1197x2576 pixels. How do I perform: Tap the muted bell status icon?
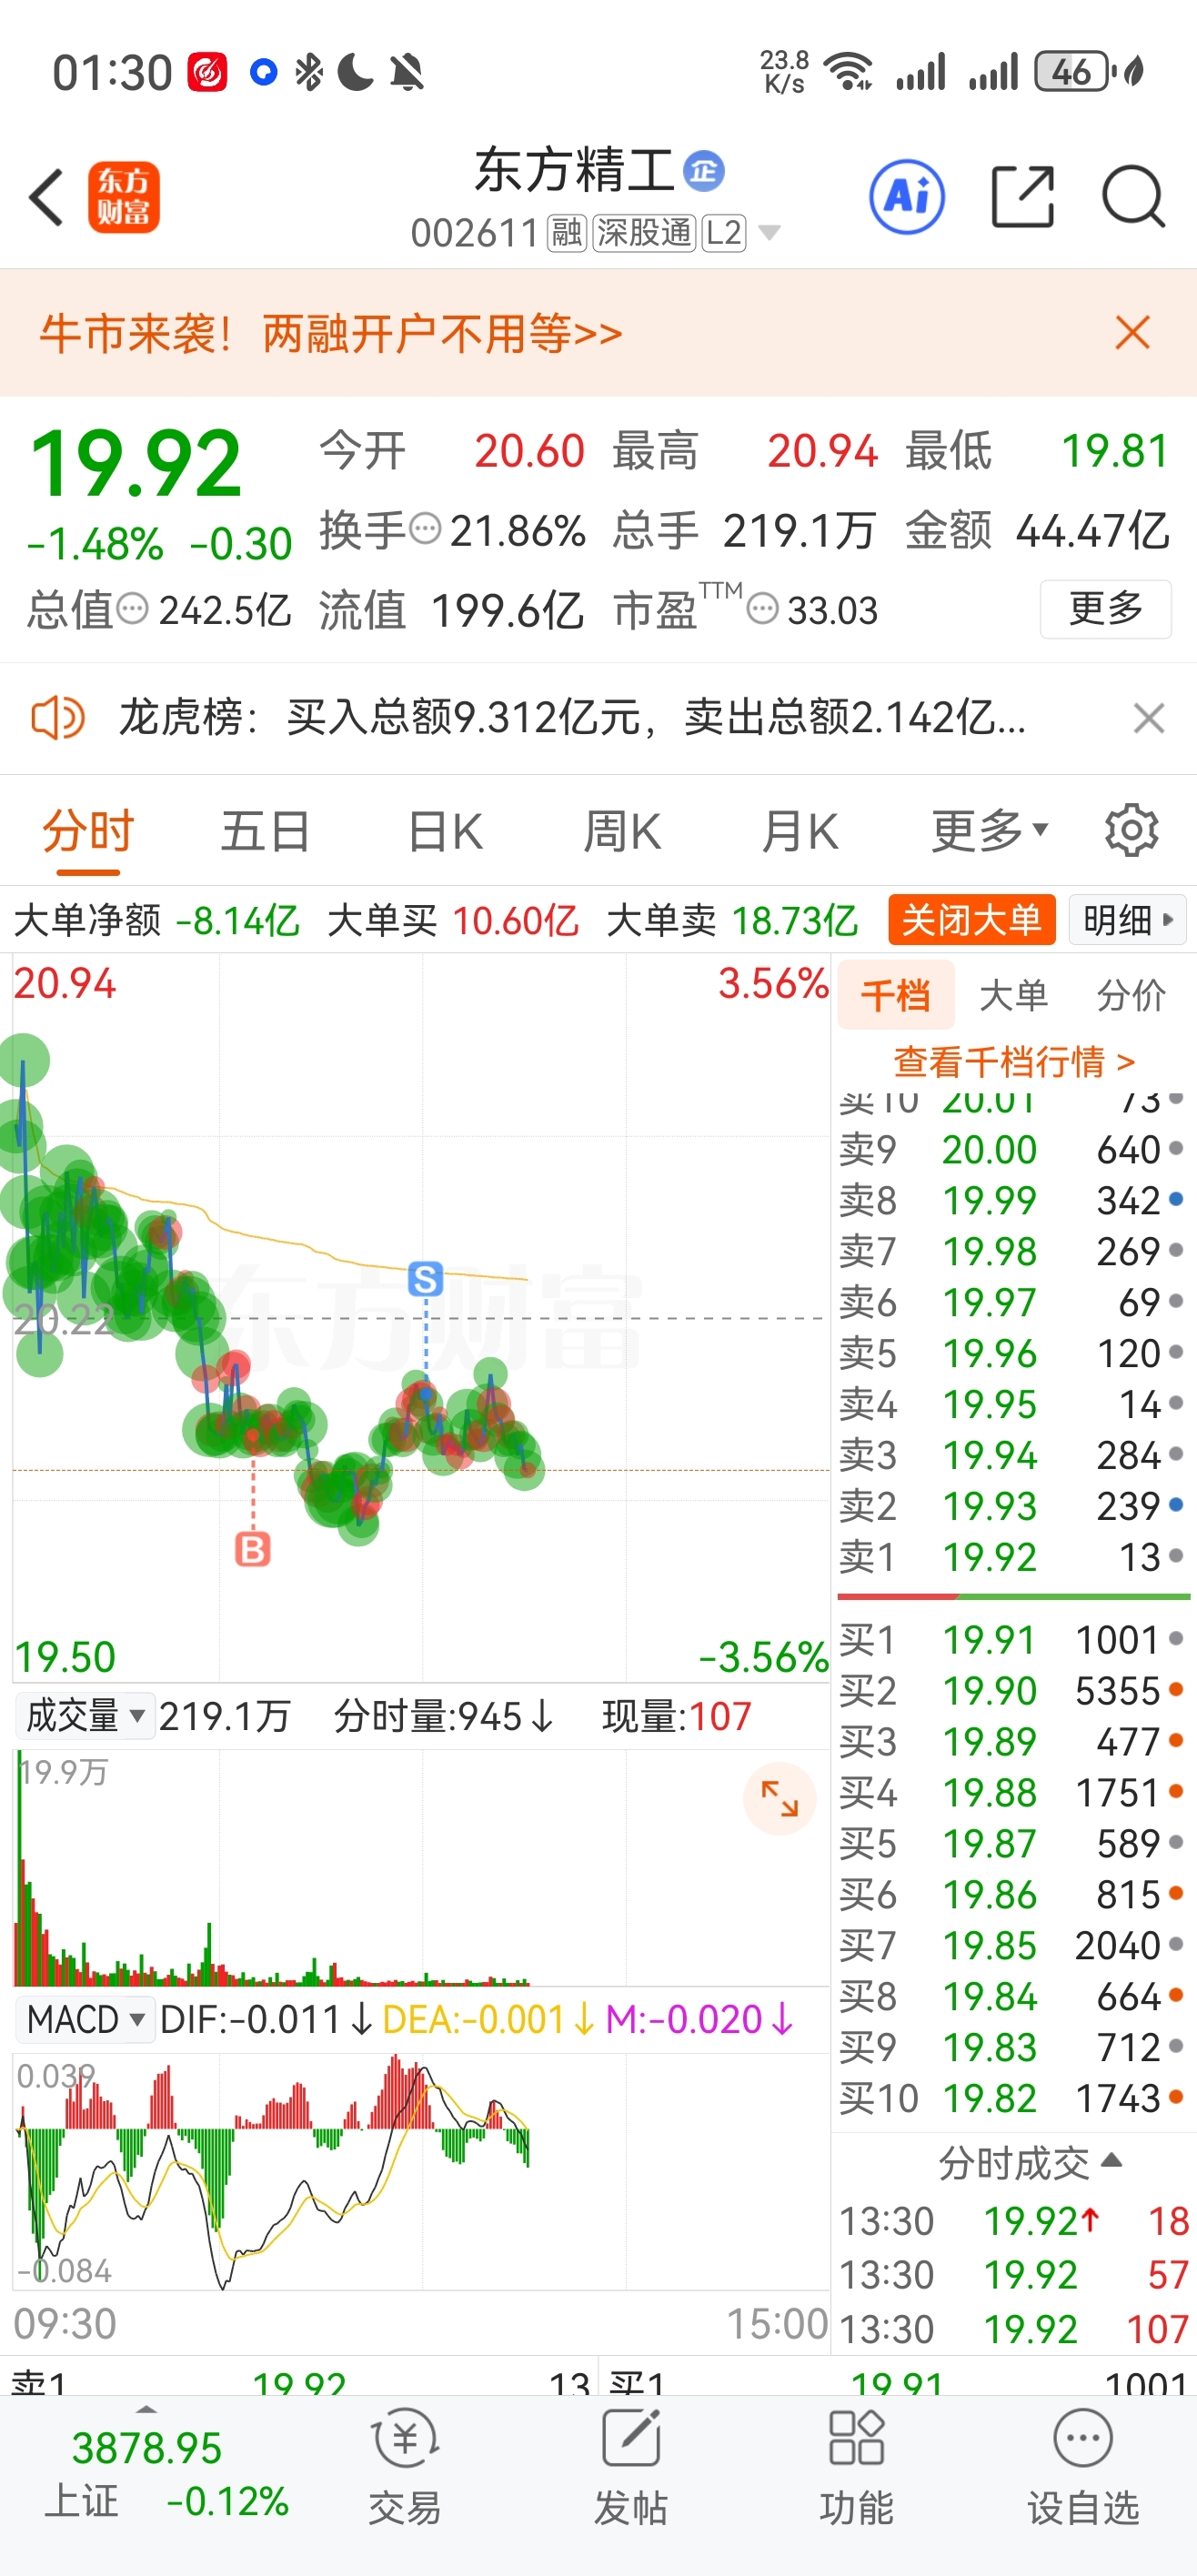click(406, 72)
